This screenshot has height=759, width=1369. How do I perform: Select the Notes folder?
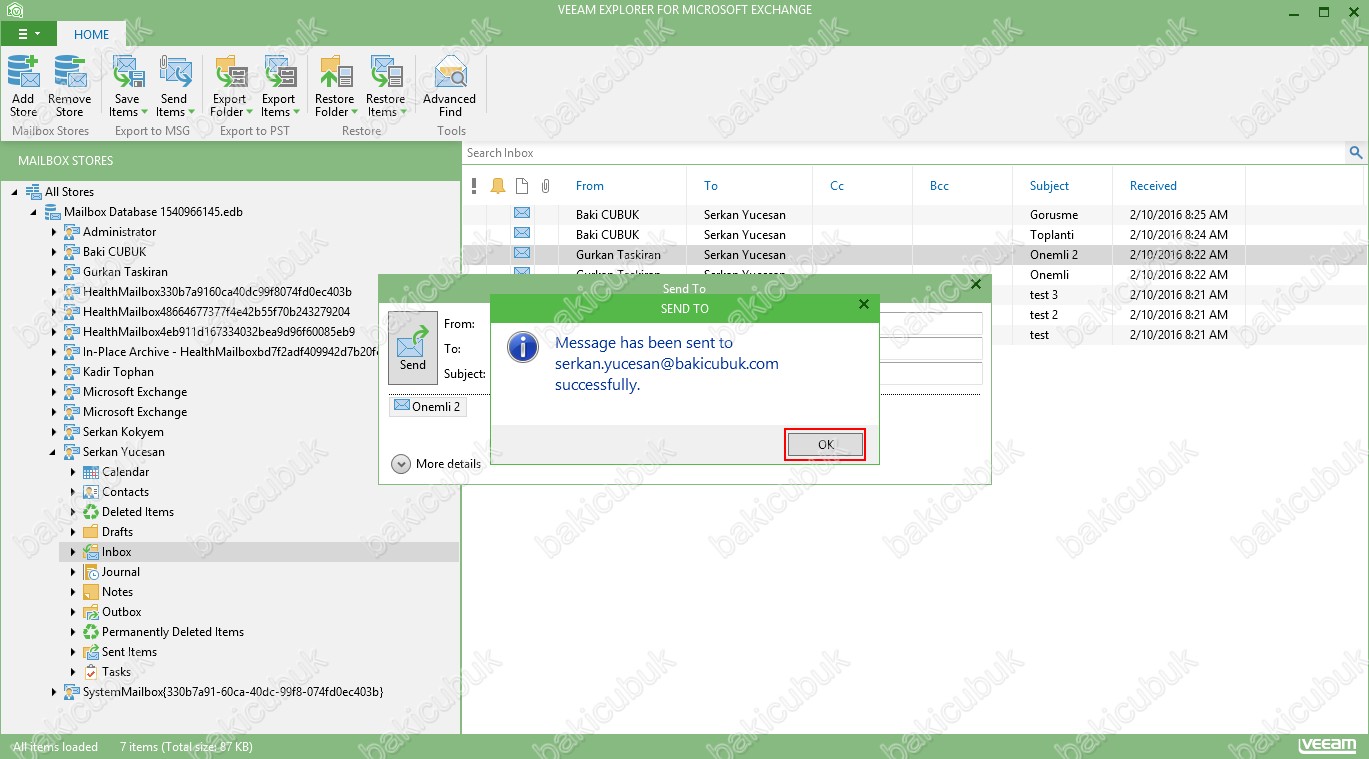coord(117,592)
